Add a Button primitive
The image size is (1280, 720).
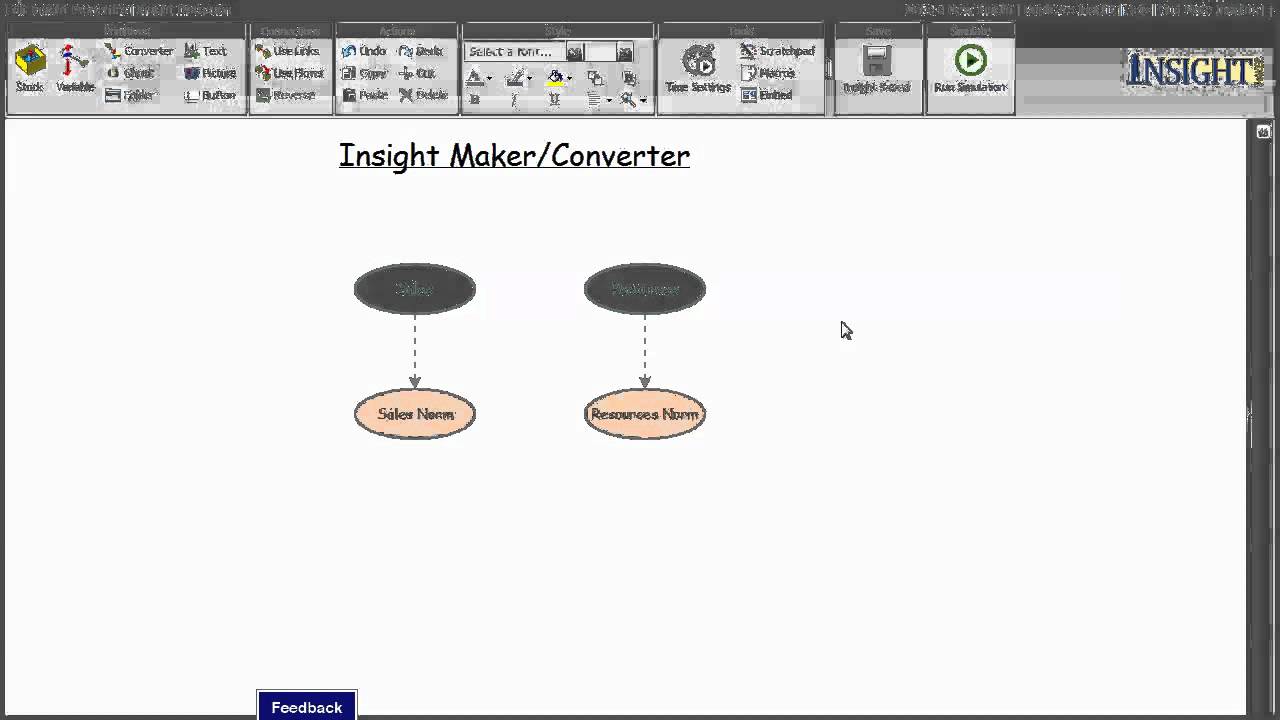pos(210,95)
